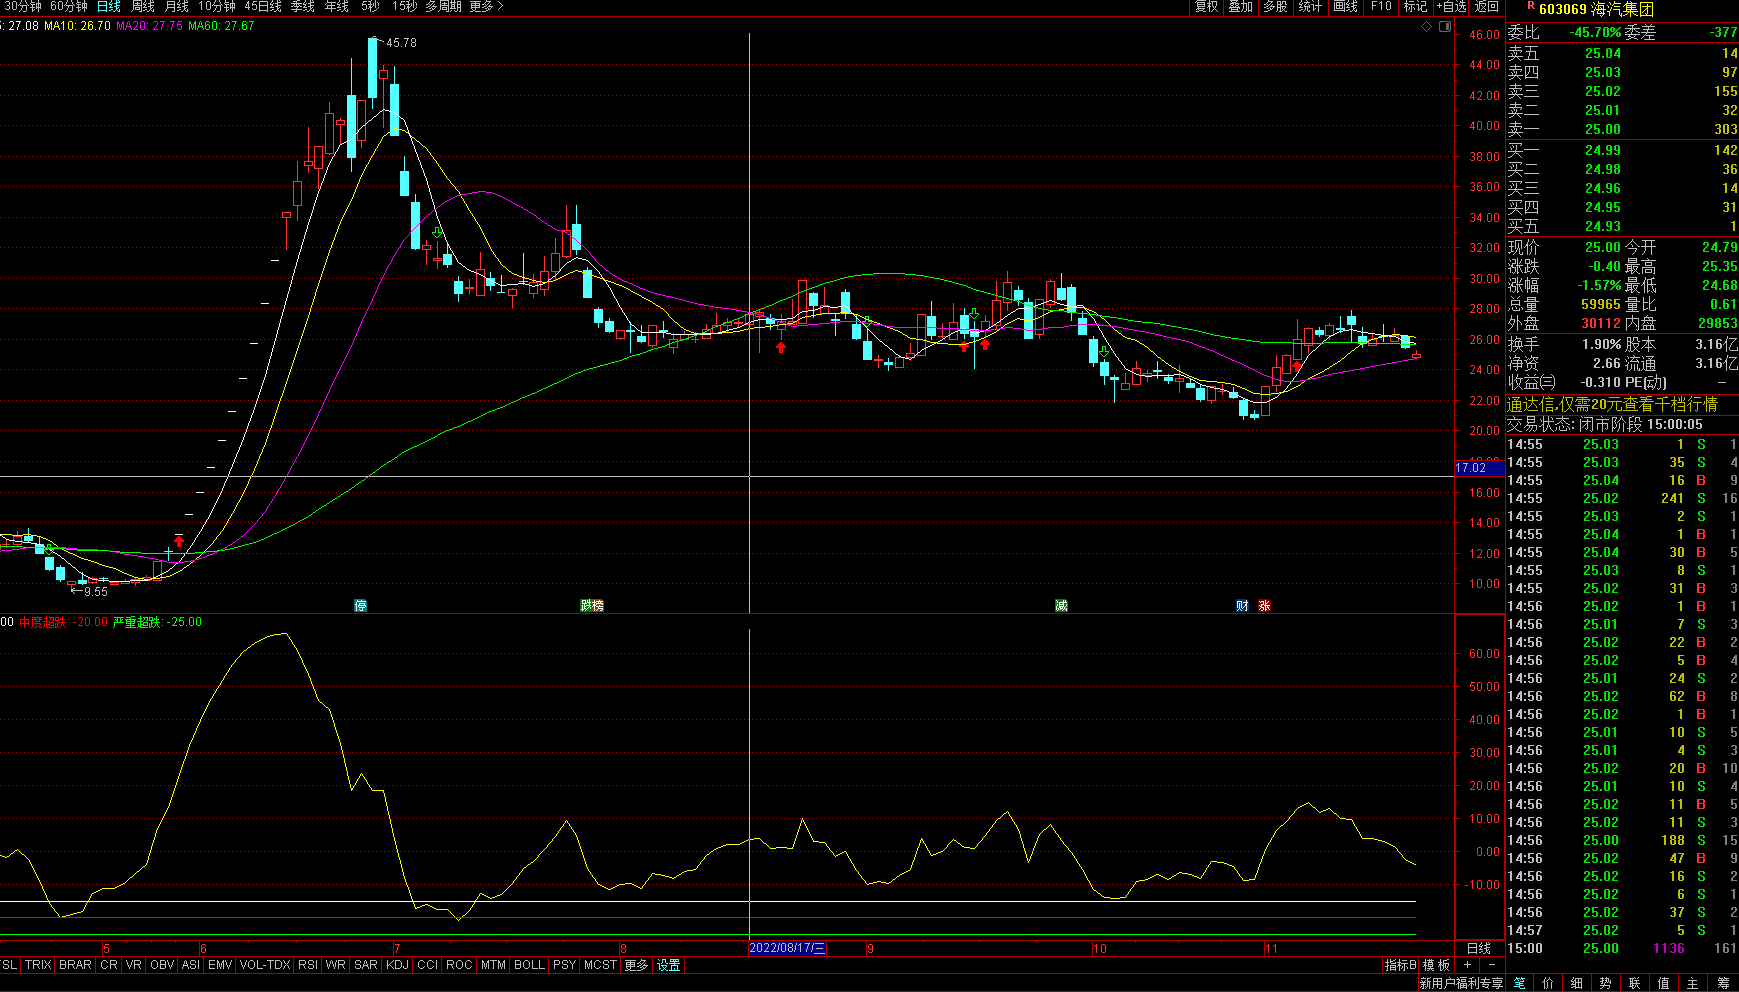
Task: Select the ASI indicator tab
Action: pos(191,965)
